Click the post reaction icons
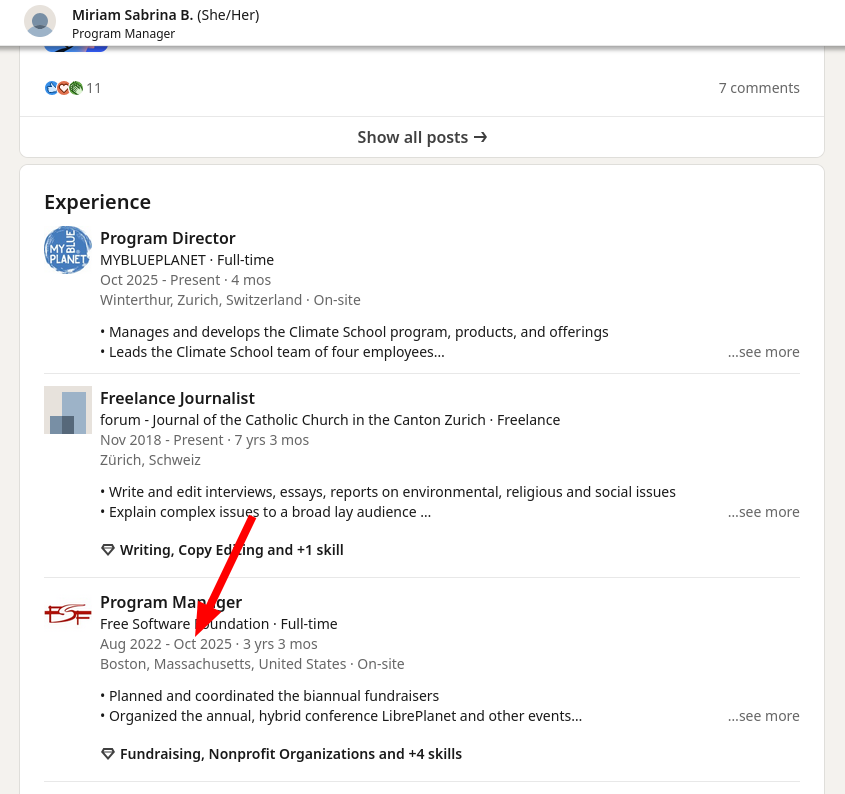 tap(63, 88)
